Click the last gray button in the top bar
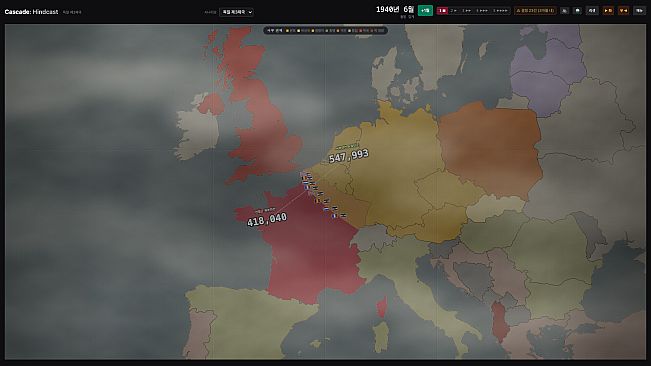The height and width of the screenshot is (366, 651). 639,10
